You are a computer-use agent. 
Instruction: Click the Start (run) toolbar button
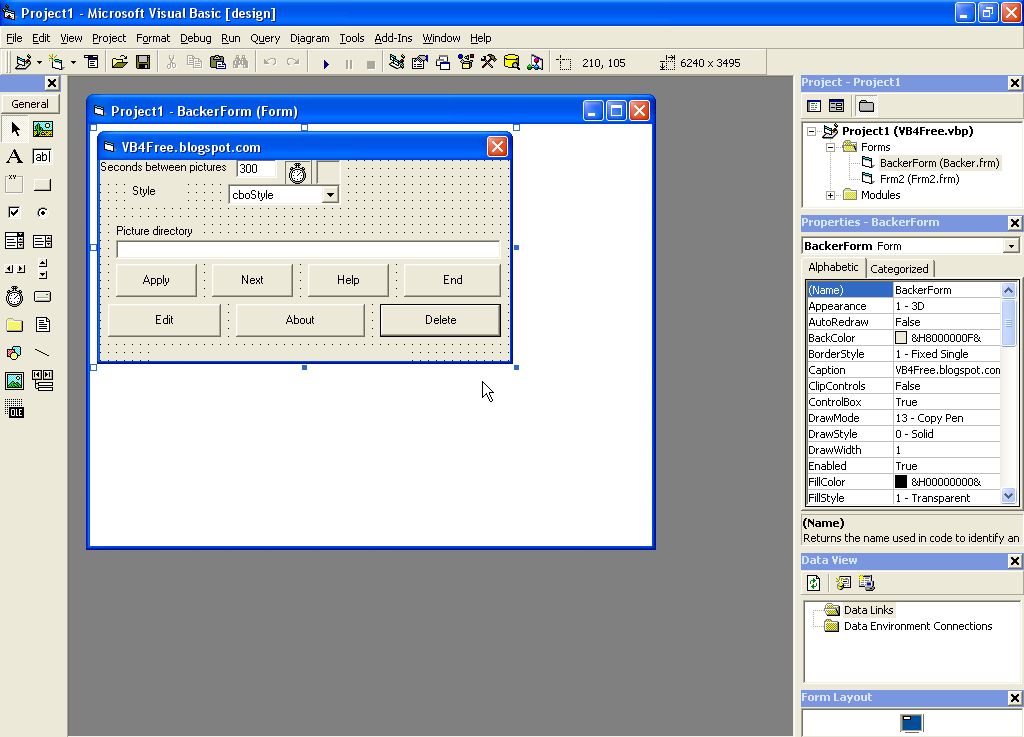click(x=326, y=63)
